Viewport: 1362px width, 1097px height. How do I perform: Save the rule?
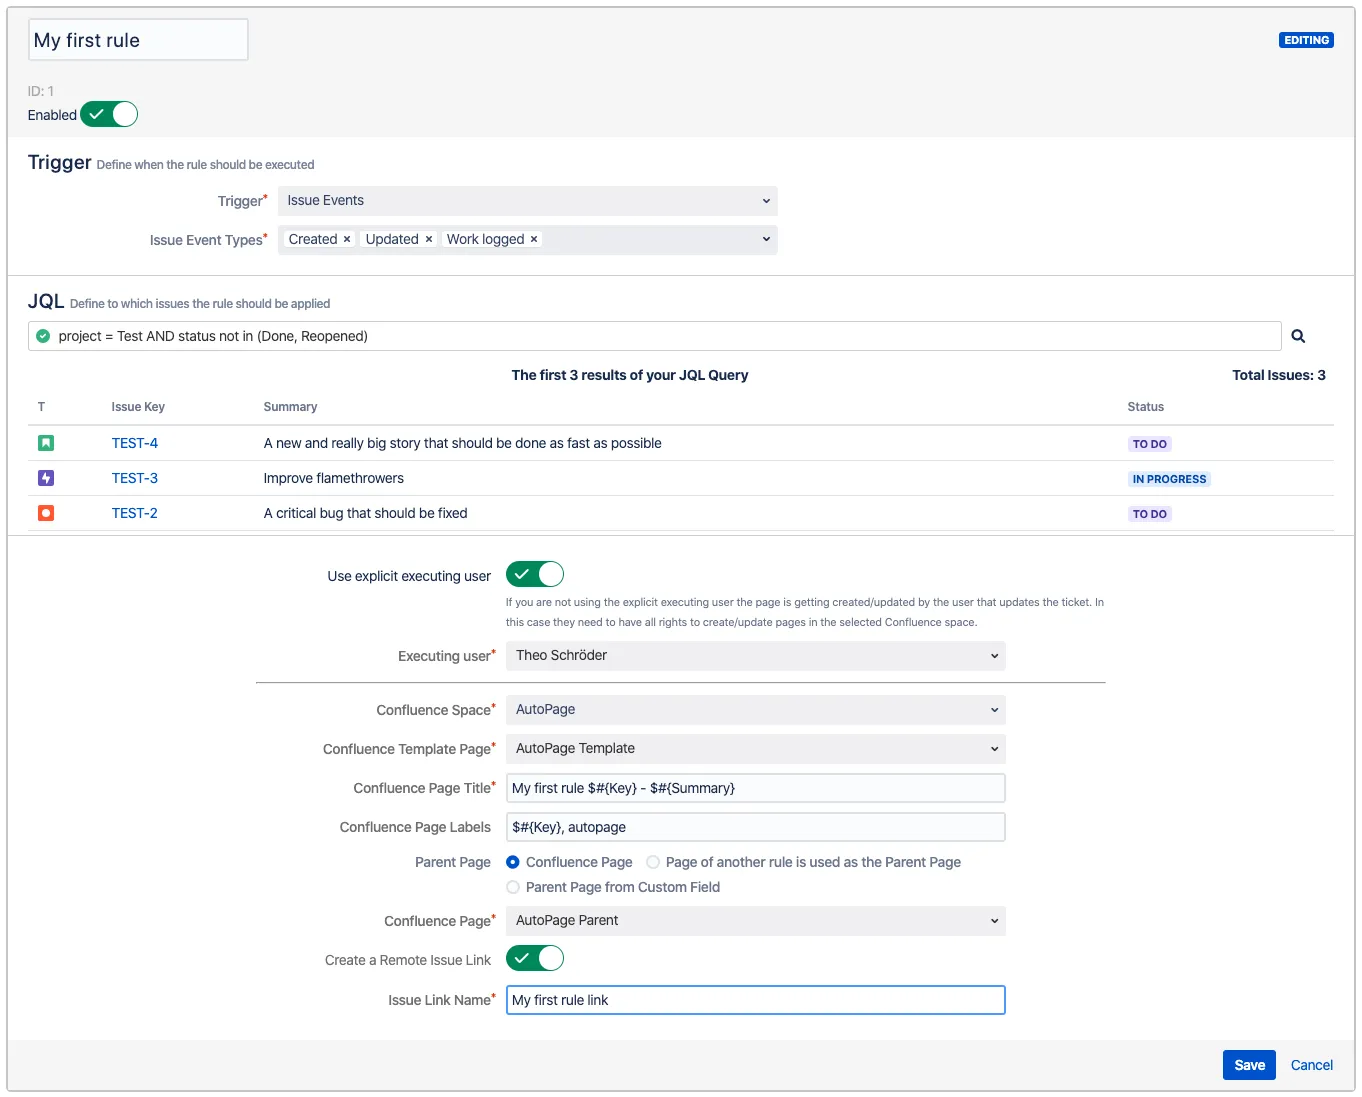(1249, 1065)
